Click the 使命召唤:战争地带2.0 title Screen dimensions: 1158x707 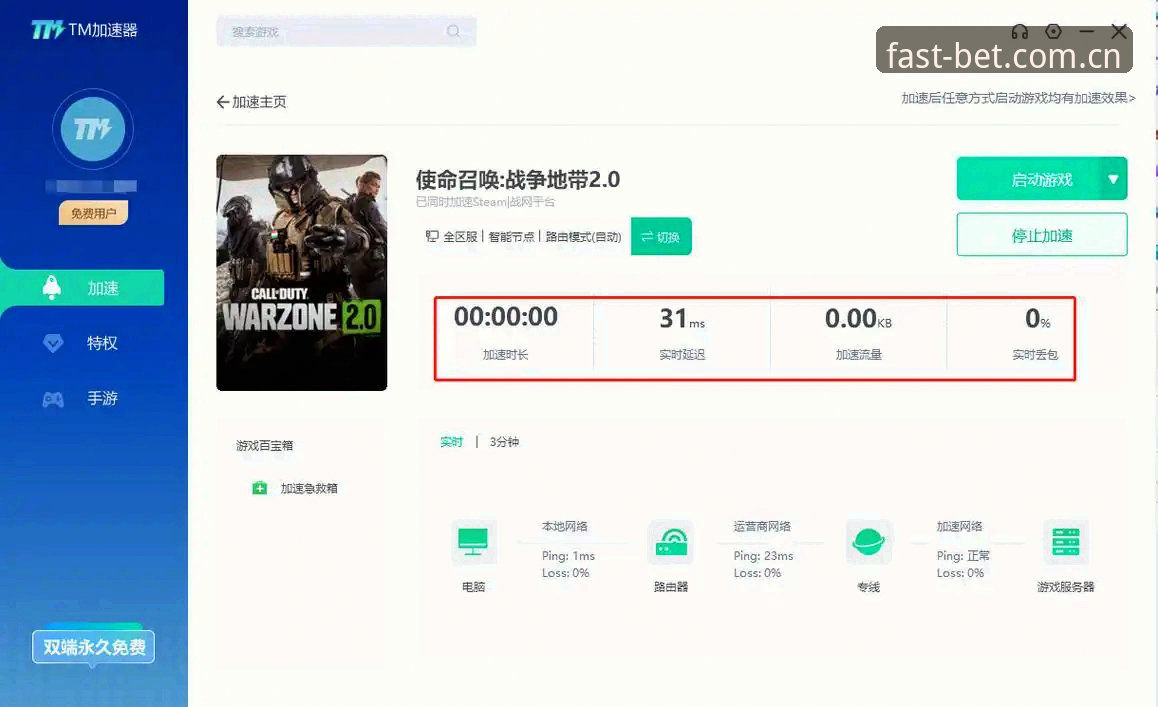click(518, 180)
